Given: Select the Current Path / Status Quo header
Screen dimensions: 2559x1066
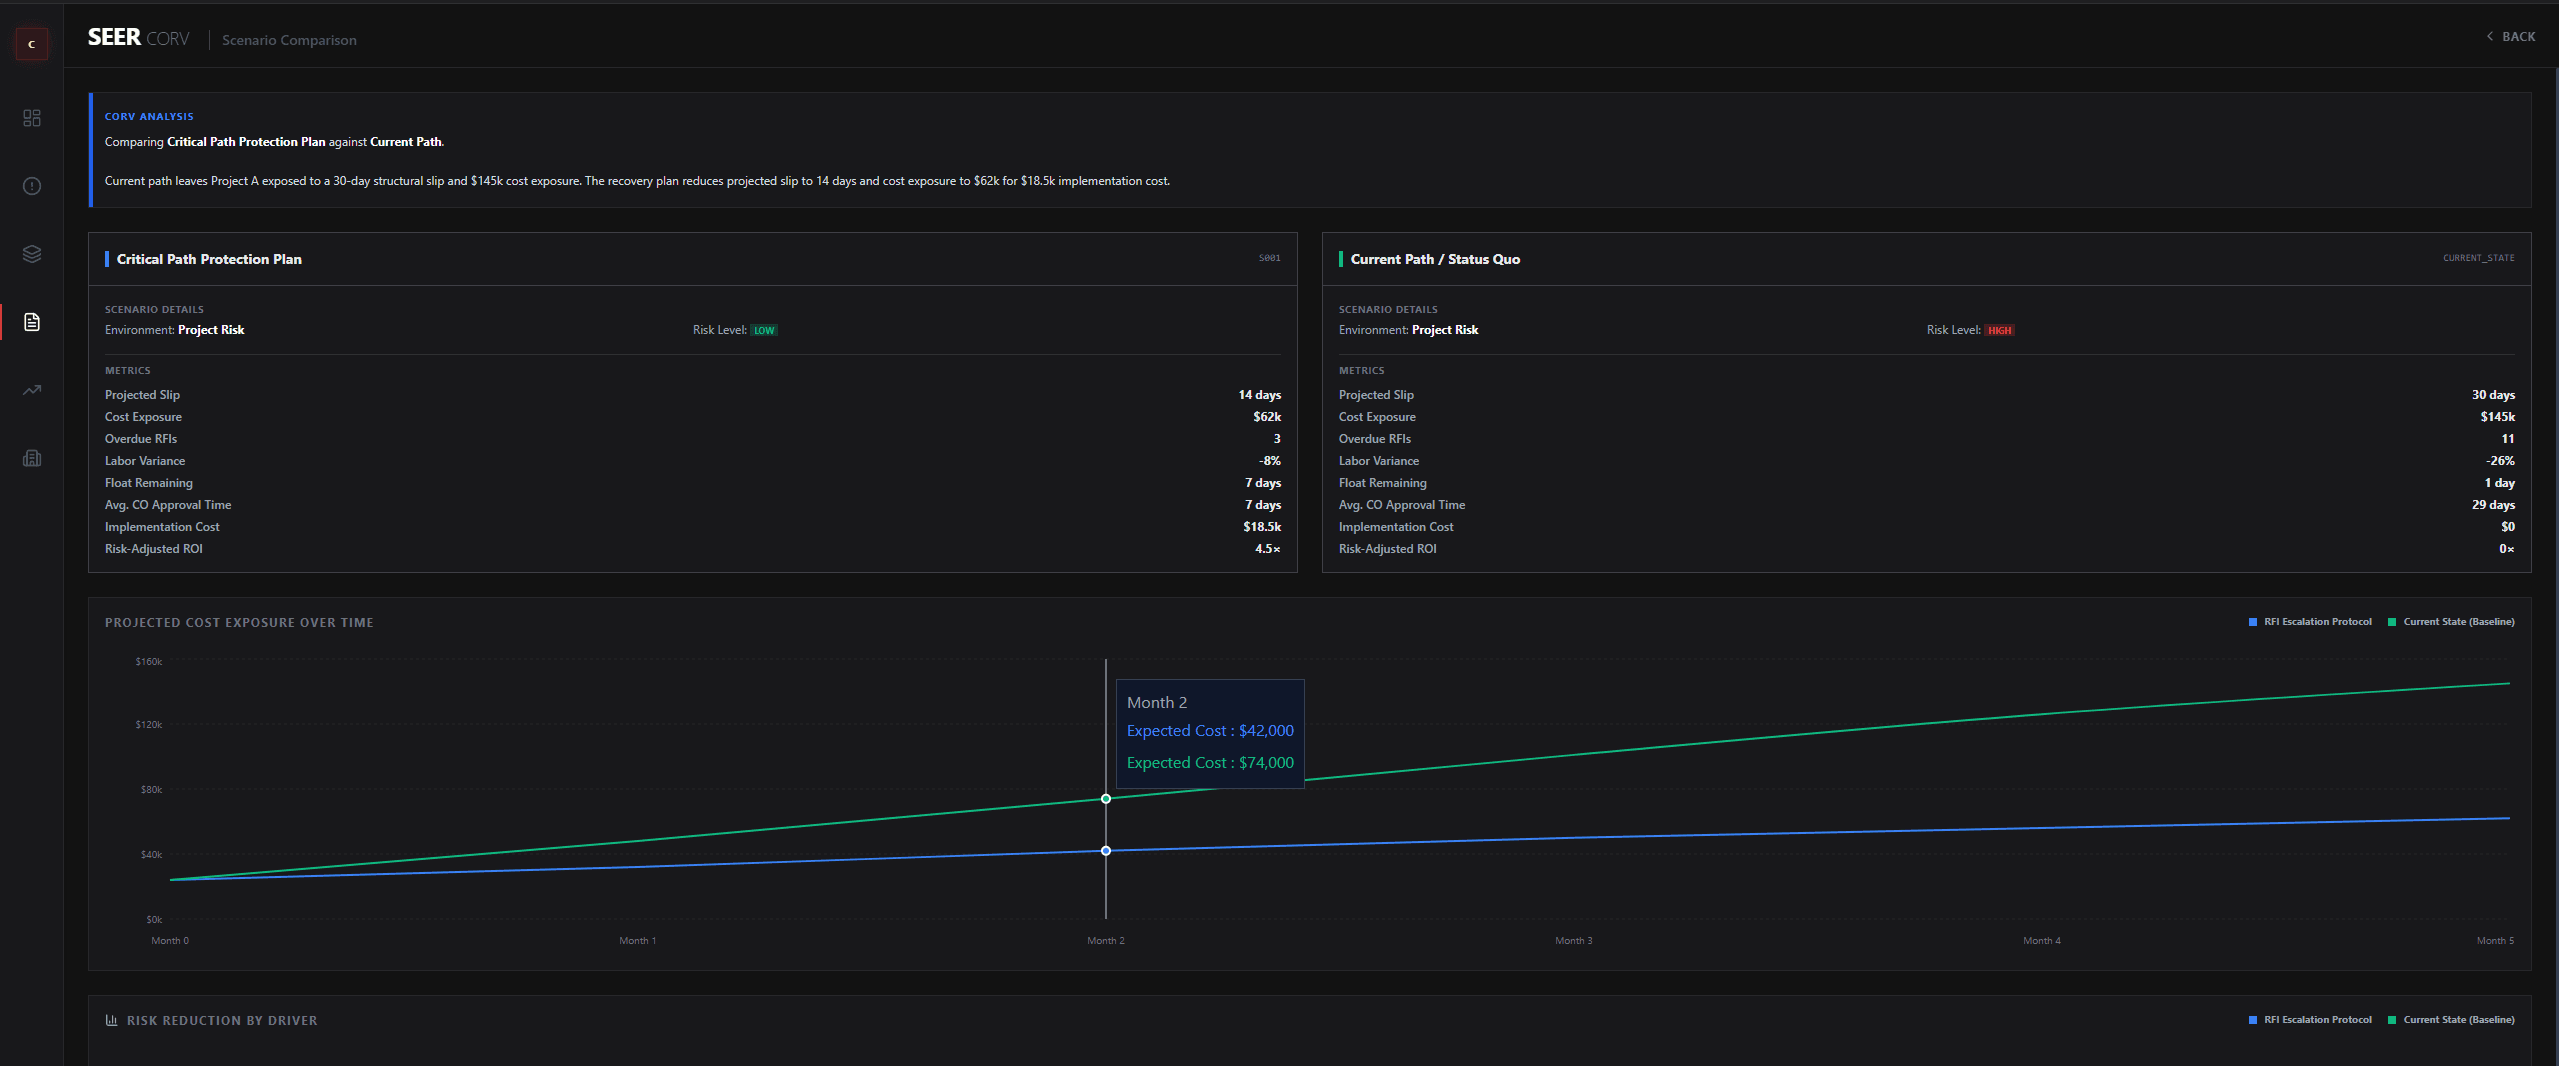Looking at the screenshot, I should tap(1927, 259).
